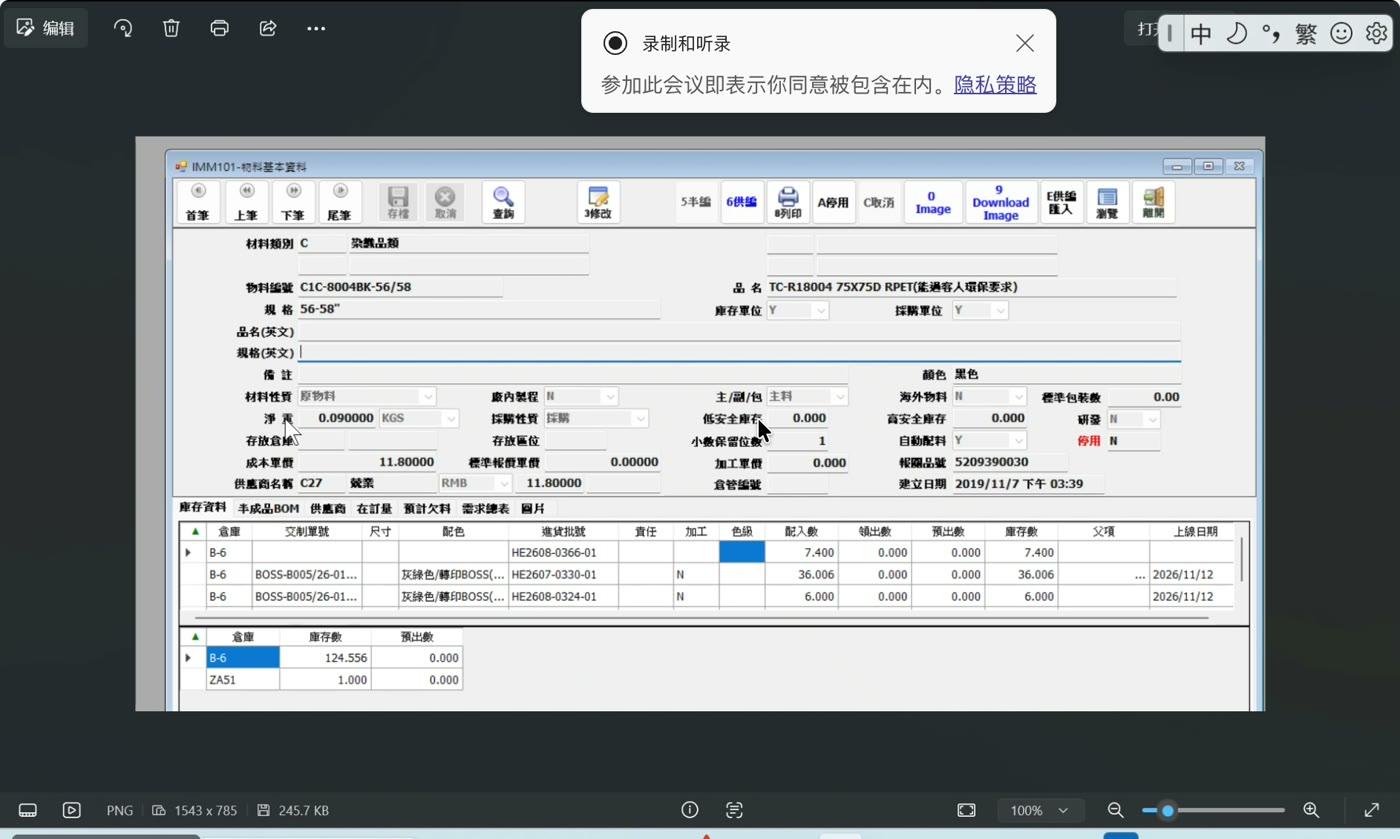The height and width of the screenshot is (839, 1400).
Task: Click the 6供編 button
Action: pyautogui.click(x=741, y=202)
